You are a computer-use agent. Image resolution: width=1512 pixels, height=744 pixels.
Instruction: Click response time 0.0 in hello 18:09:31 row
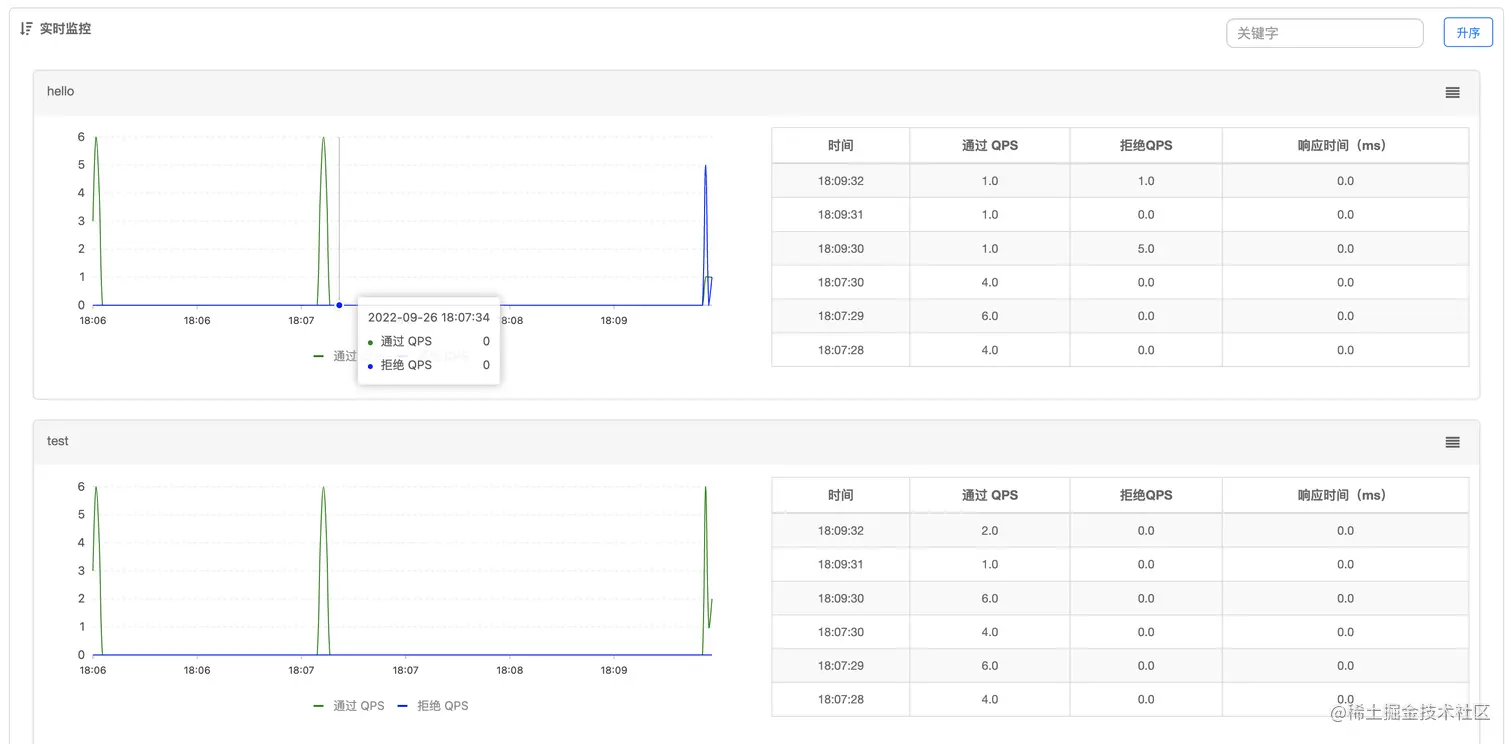click(x=1345, y=215)
